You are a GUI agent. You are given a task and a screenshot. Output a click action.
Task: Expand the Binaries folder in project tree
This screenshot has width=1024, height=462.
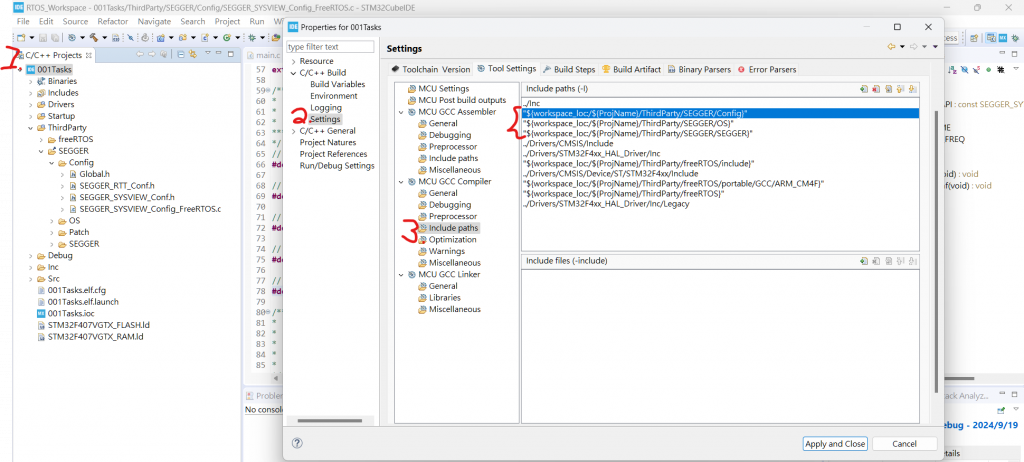click(30, 82)
